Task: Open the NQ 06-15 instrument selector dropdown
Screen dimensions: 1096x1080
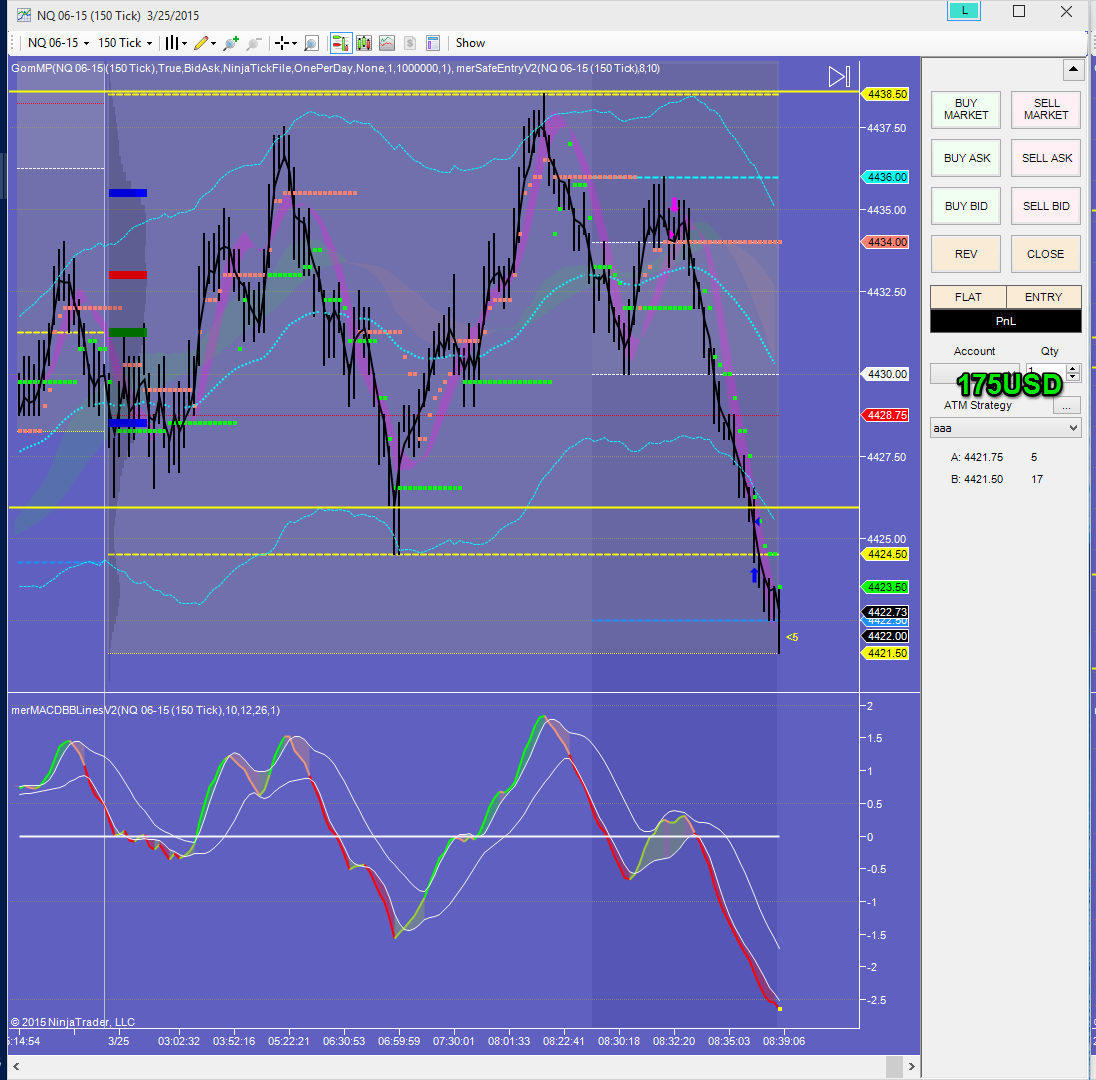Action: 59,43
